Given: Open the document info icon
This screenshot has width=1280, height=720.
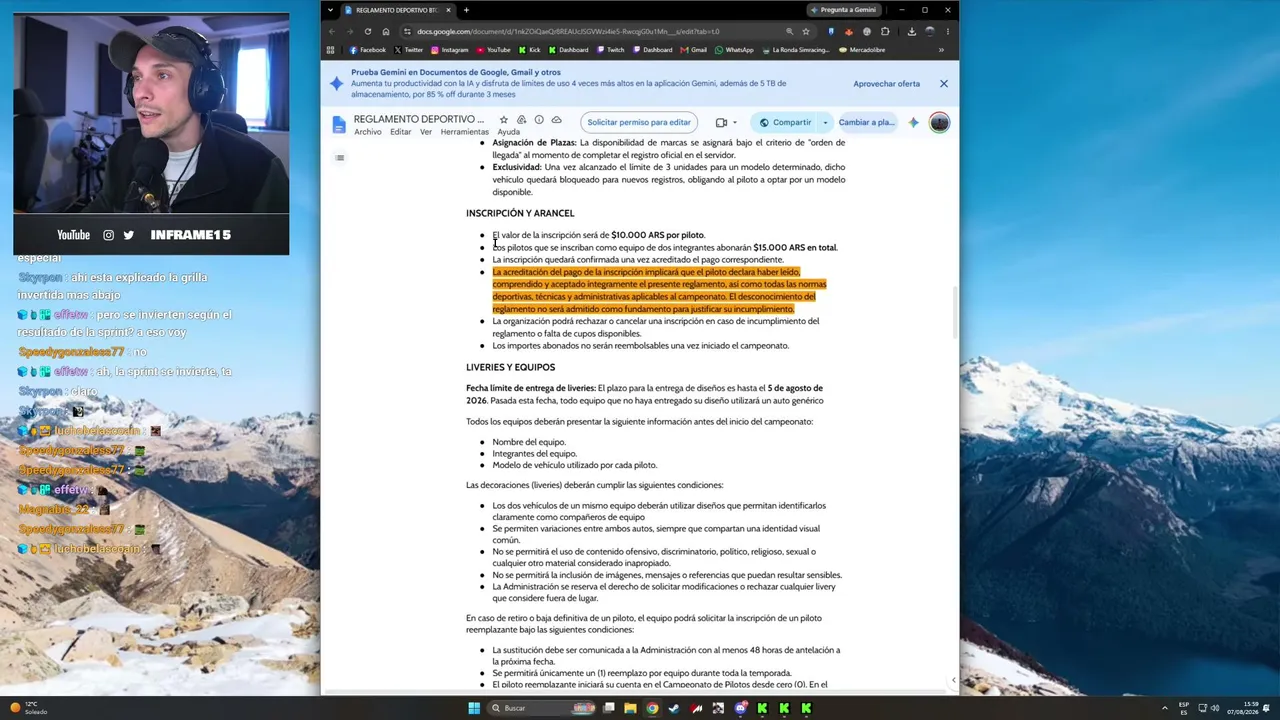Looking at the screenshot, I should pyautogui.click(x=539, y=120).
